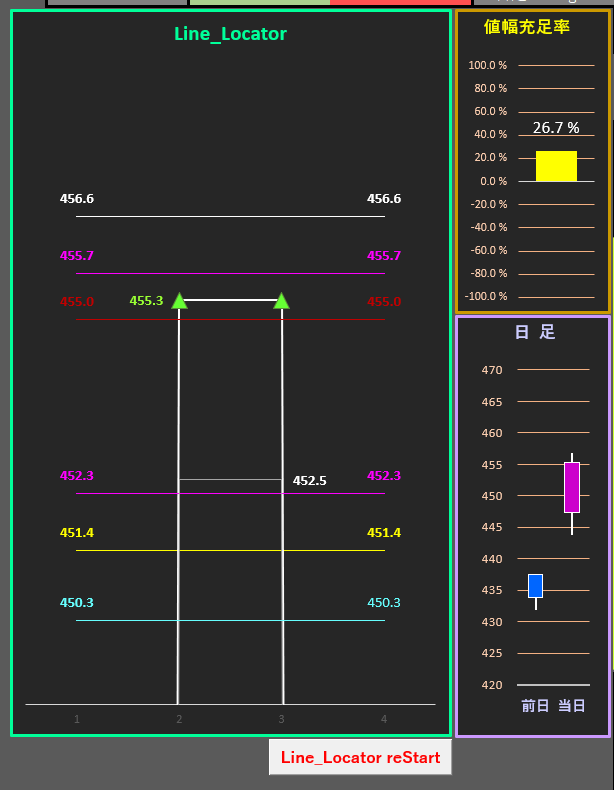Click the 前日 axis label

[535, 705]
